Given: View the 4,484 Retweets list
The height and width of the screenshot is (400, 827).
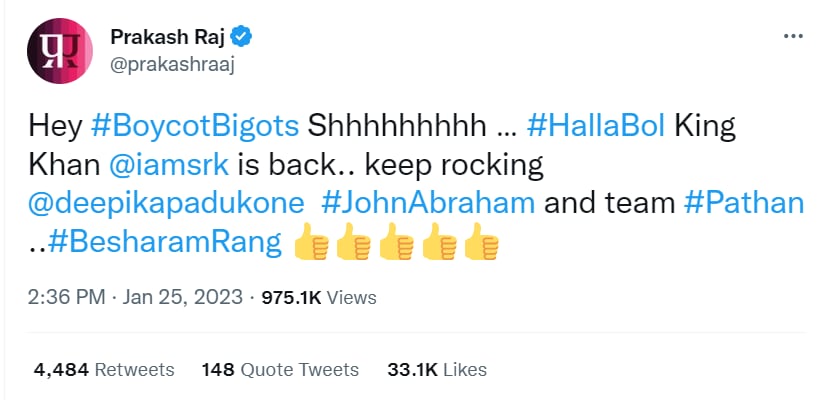Looking at the screenshot, I should tap(103, 369).
